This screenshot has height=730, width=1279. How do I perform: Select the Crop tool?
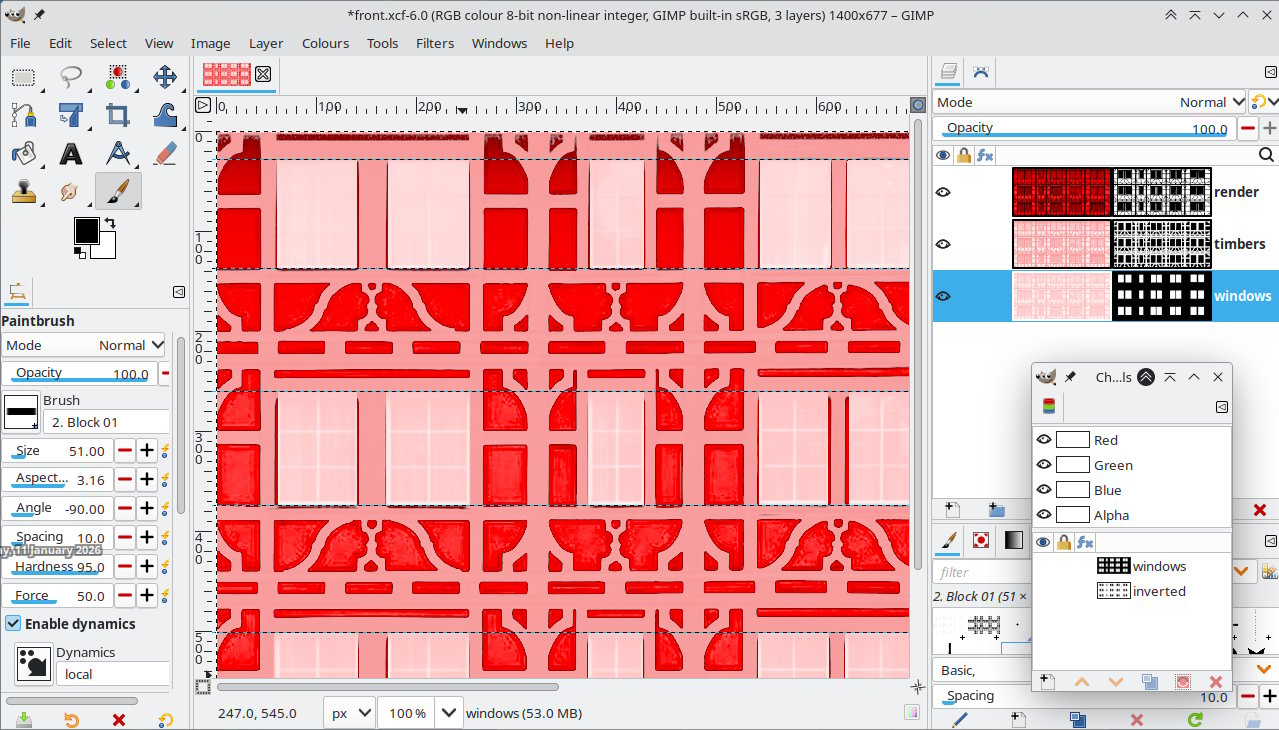click(118, 115)
